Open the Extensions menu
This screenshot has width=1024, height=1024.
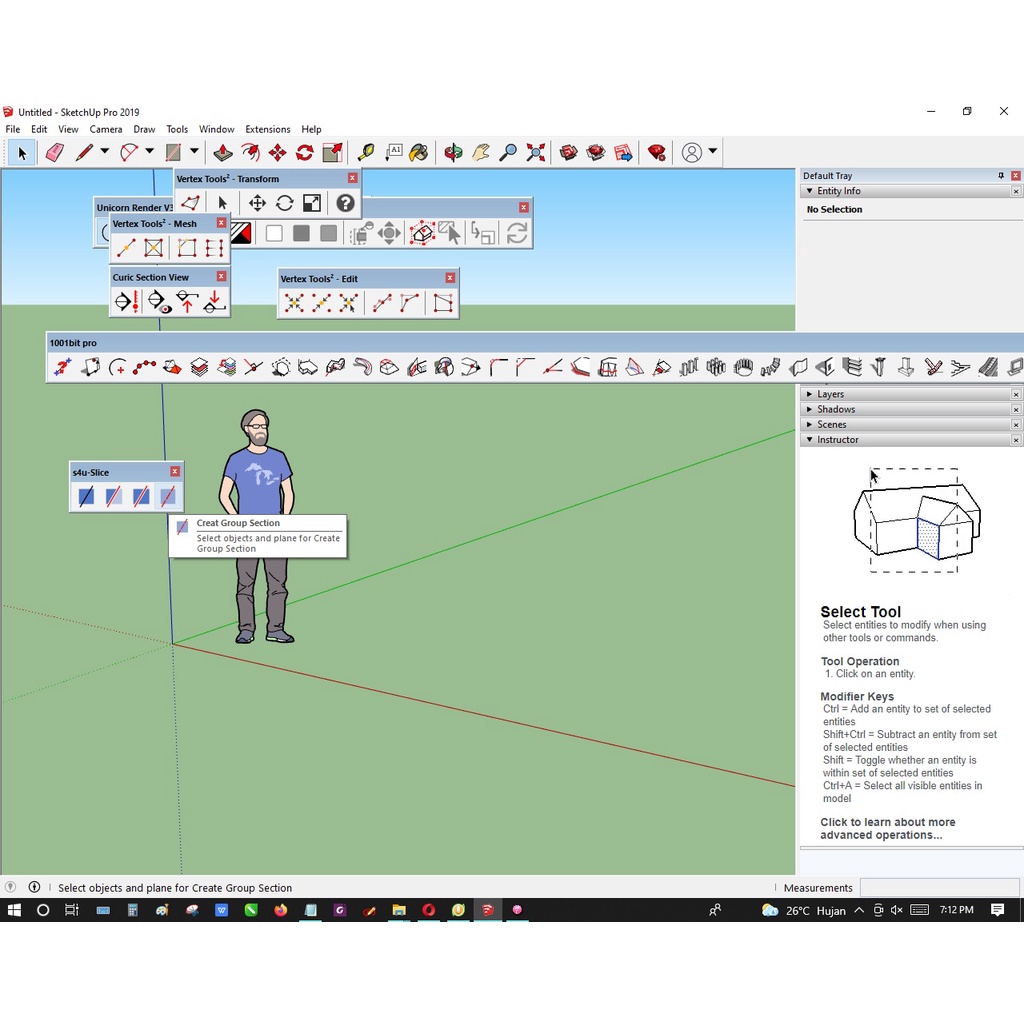(267, 129)
